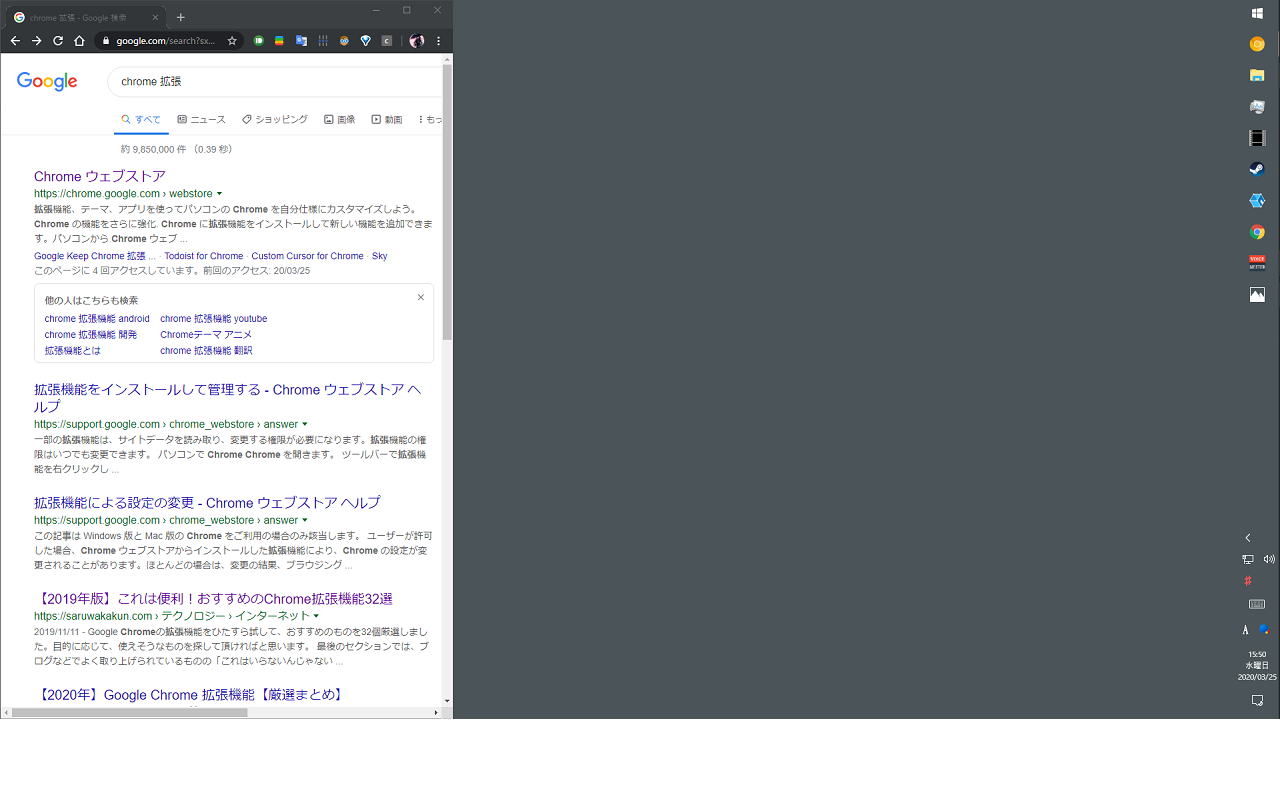Image resolution: width=1280 pixels, height=800 pixels.
Task: Open the volume speaker tray icon
Action: tap(1269, 559)
